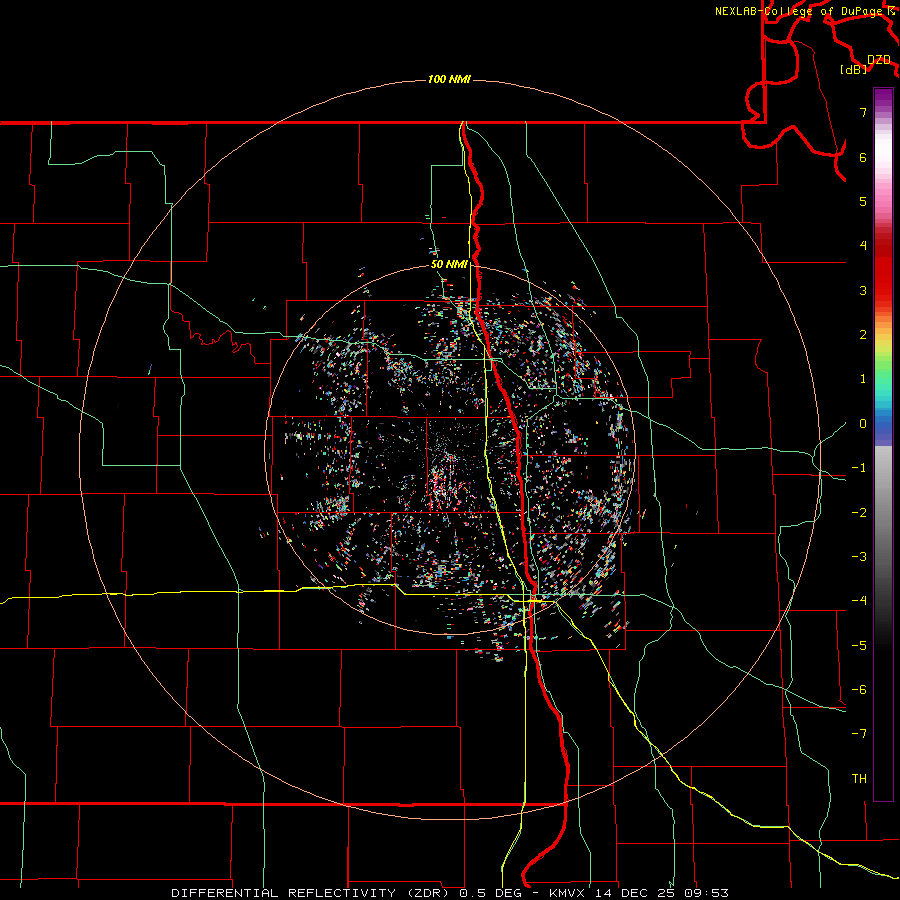Click the -2 value on color scale
The height and width of the screenshot is (900, 900).
pos(859,513)
